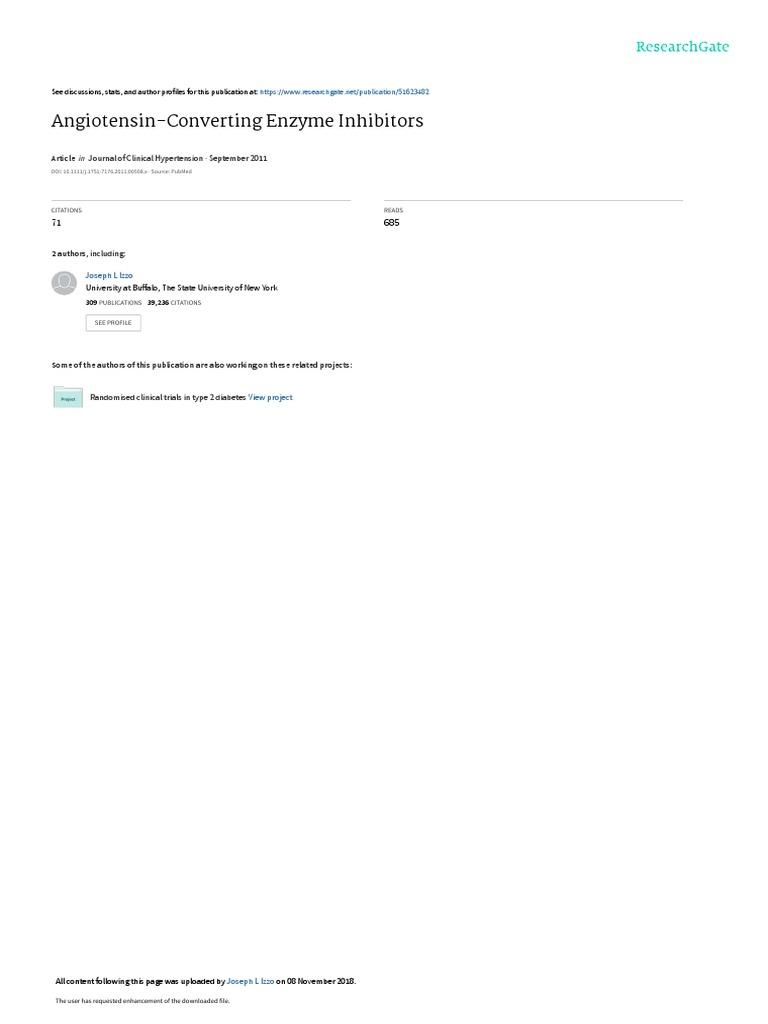Screen dimensions: 768x1024
Task: Open the View project link
Action: tap(270, 397)
